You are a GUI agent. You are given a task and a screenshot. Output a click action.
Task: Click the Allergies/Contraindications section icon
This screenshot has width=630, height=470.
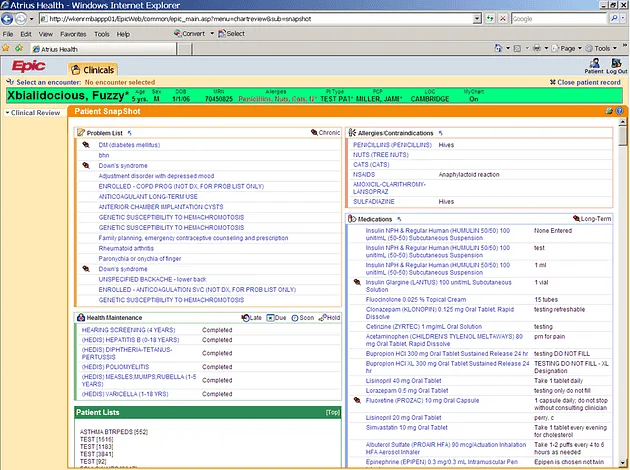pyautogui.click(x=352, y=133)
